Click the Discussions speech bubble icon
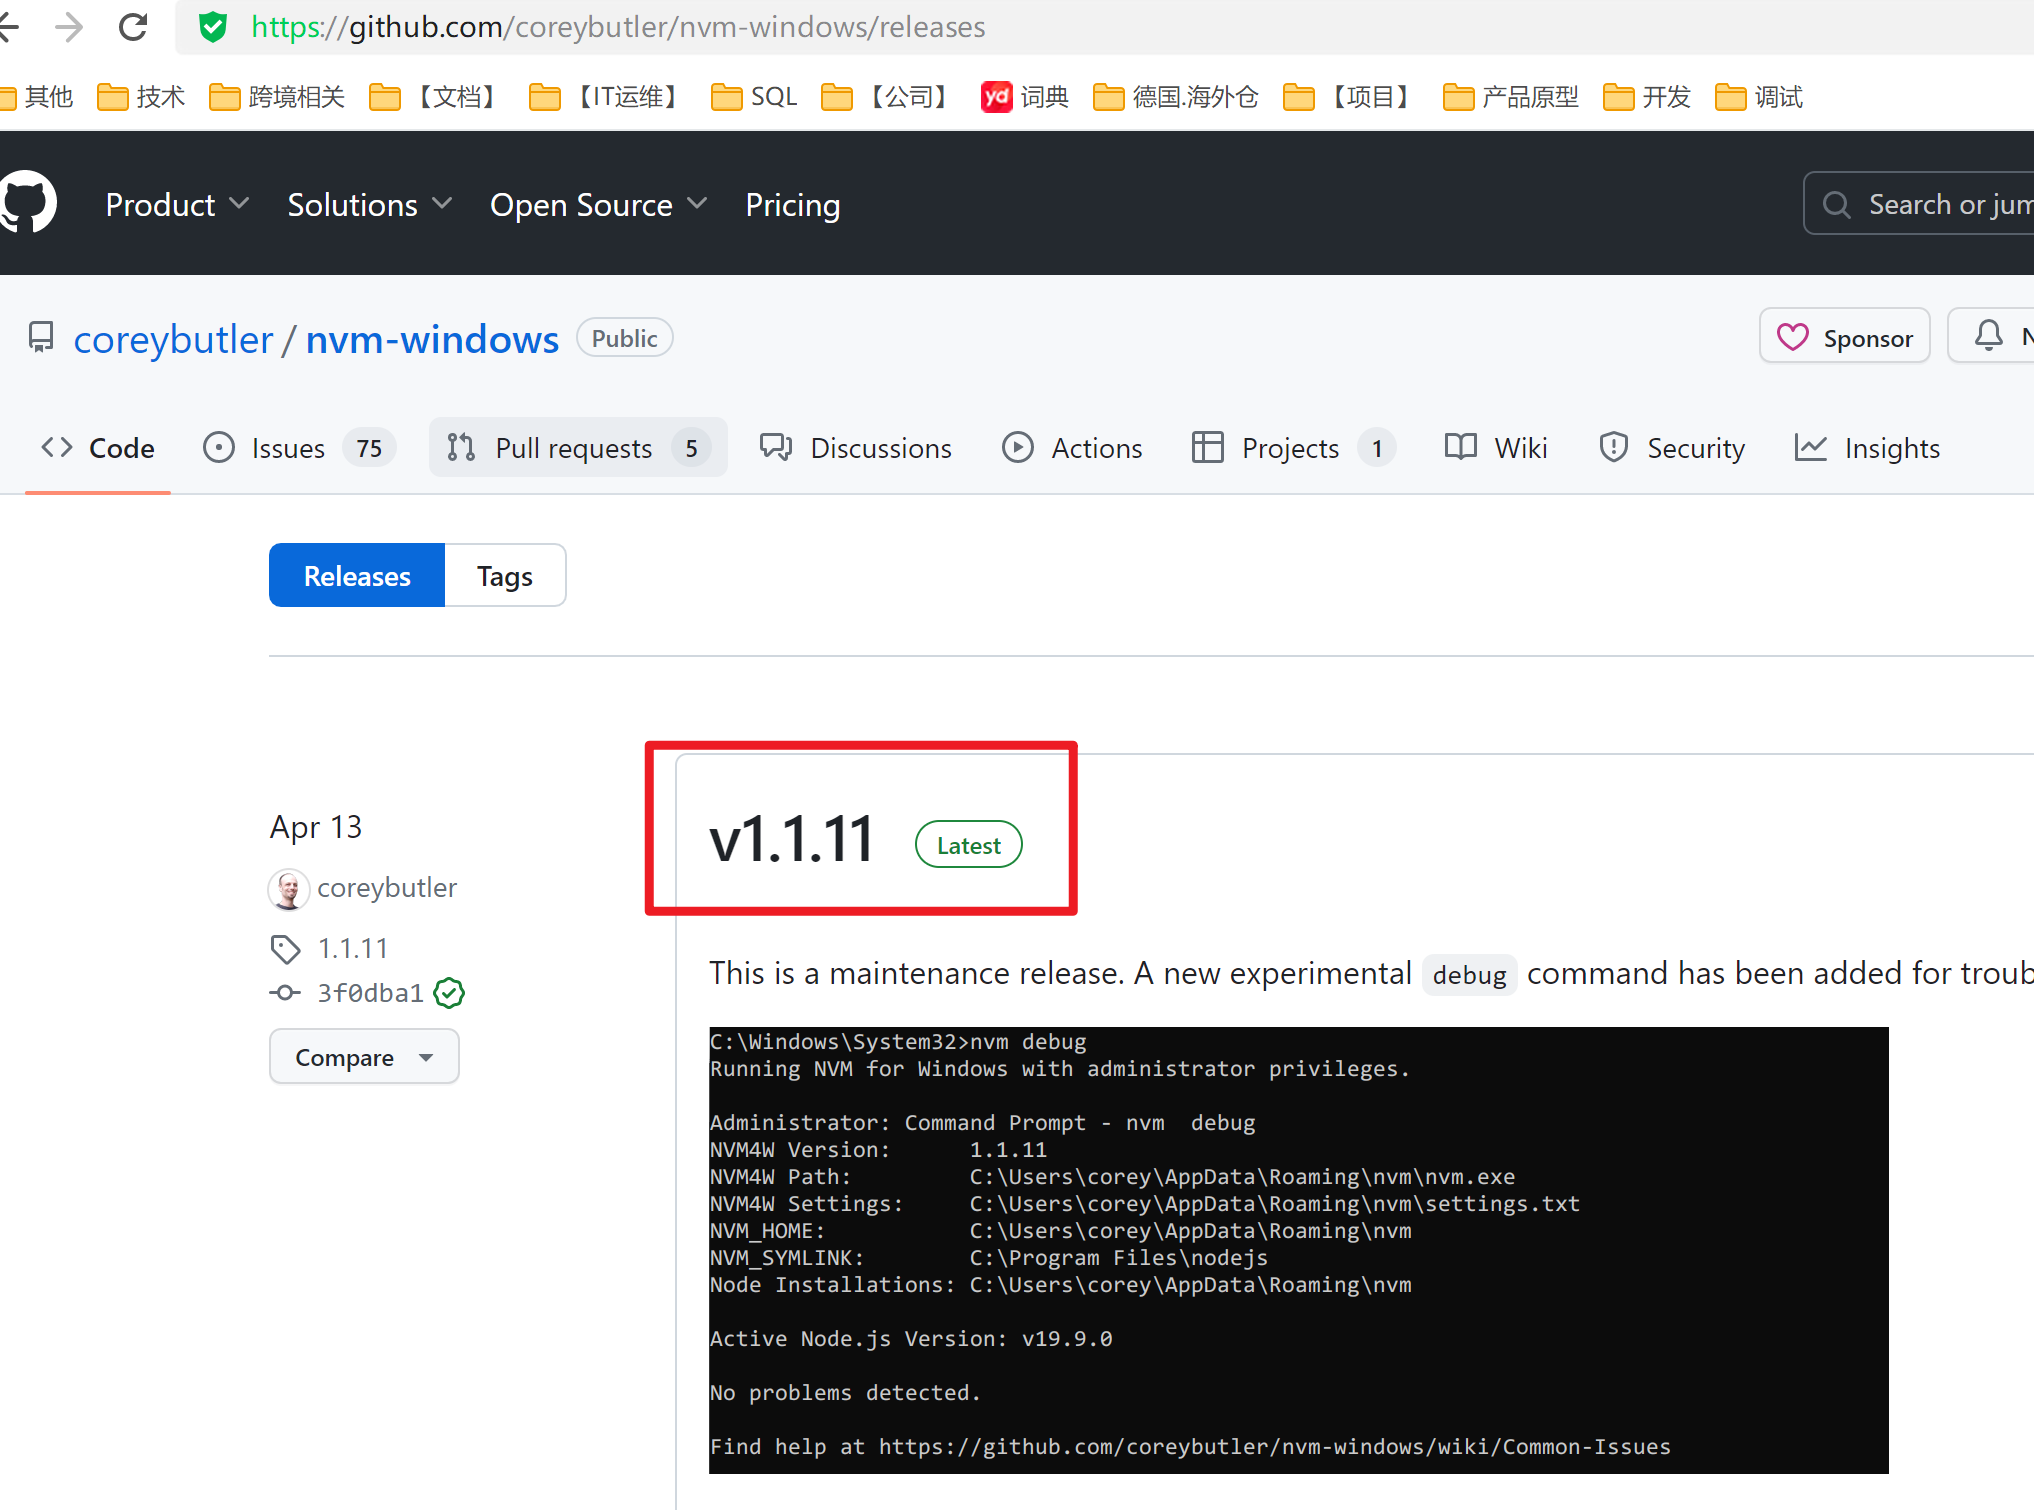 [776, 447]
